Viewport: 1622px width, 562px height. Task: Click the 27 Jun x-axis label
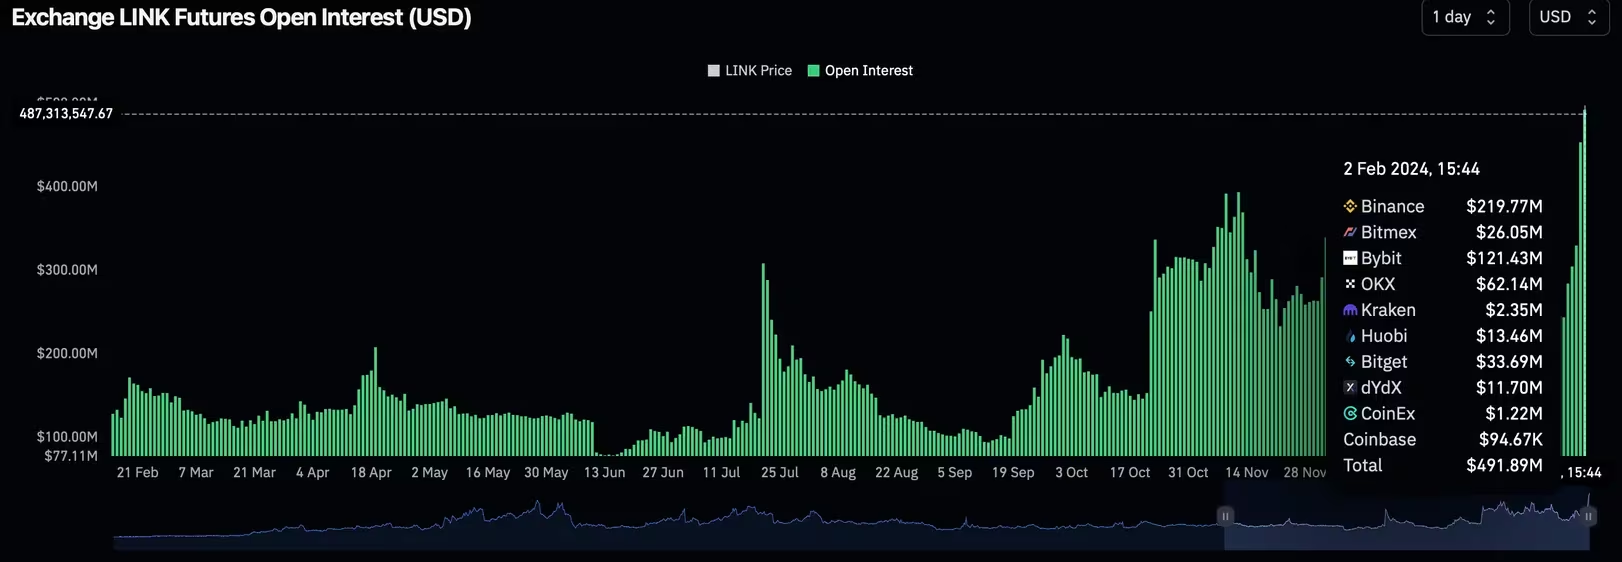point(663,473)
